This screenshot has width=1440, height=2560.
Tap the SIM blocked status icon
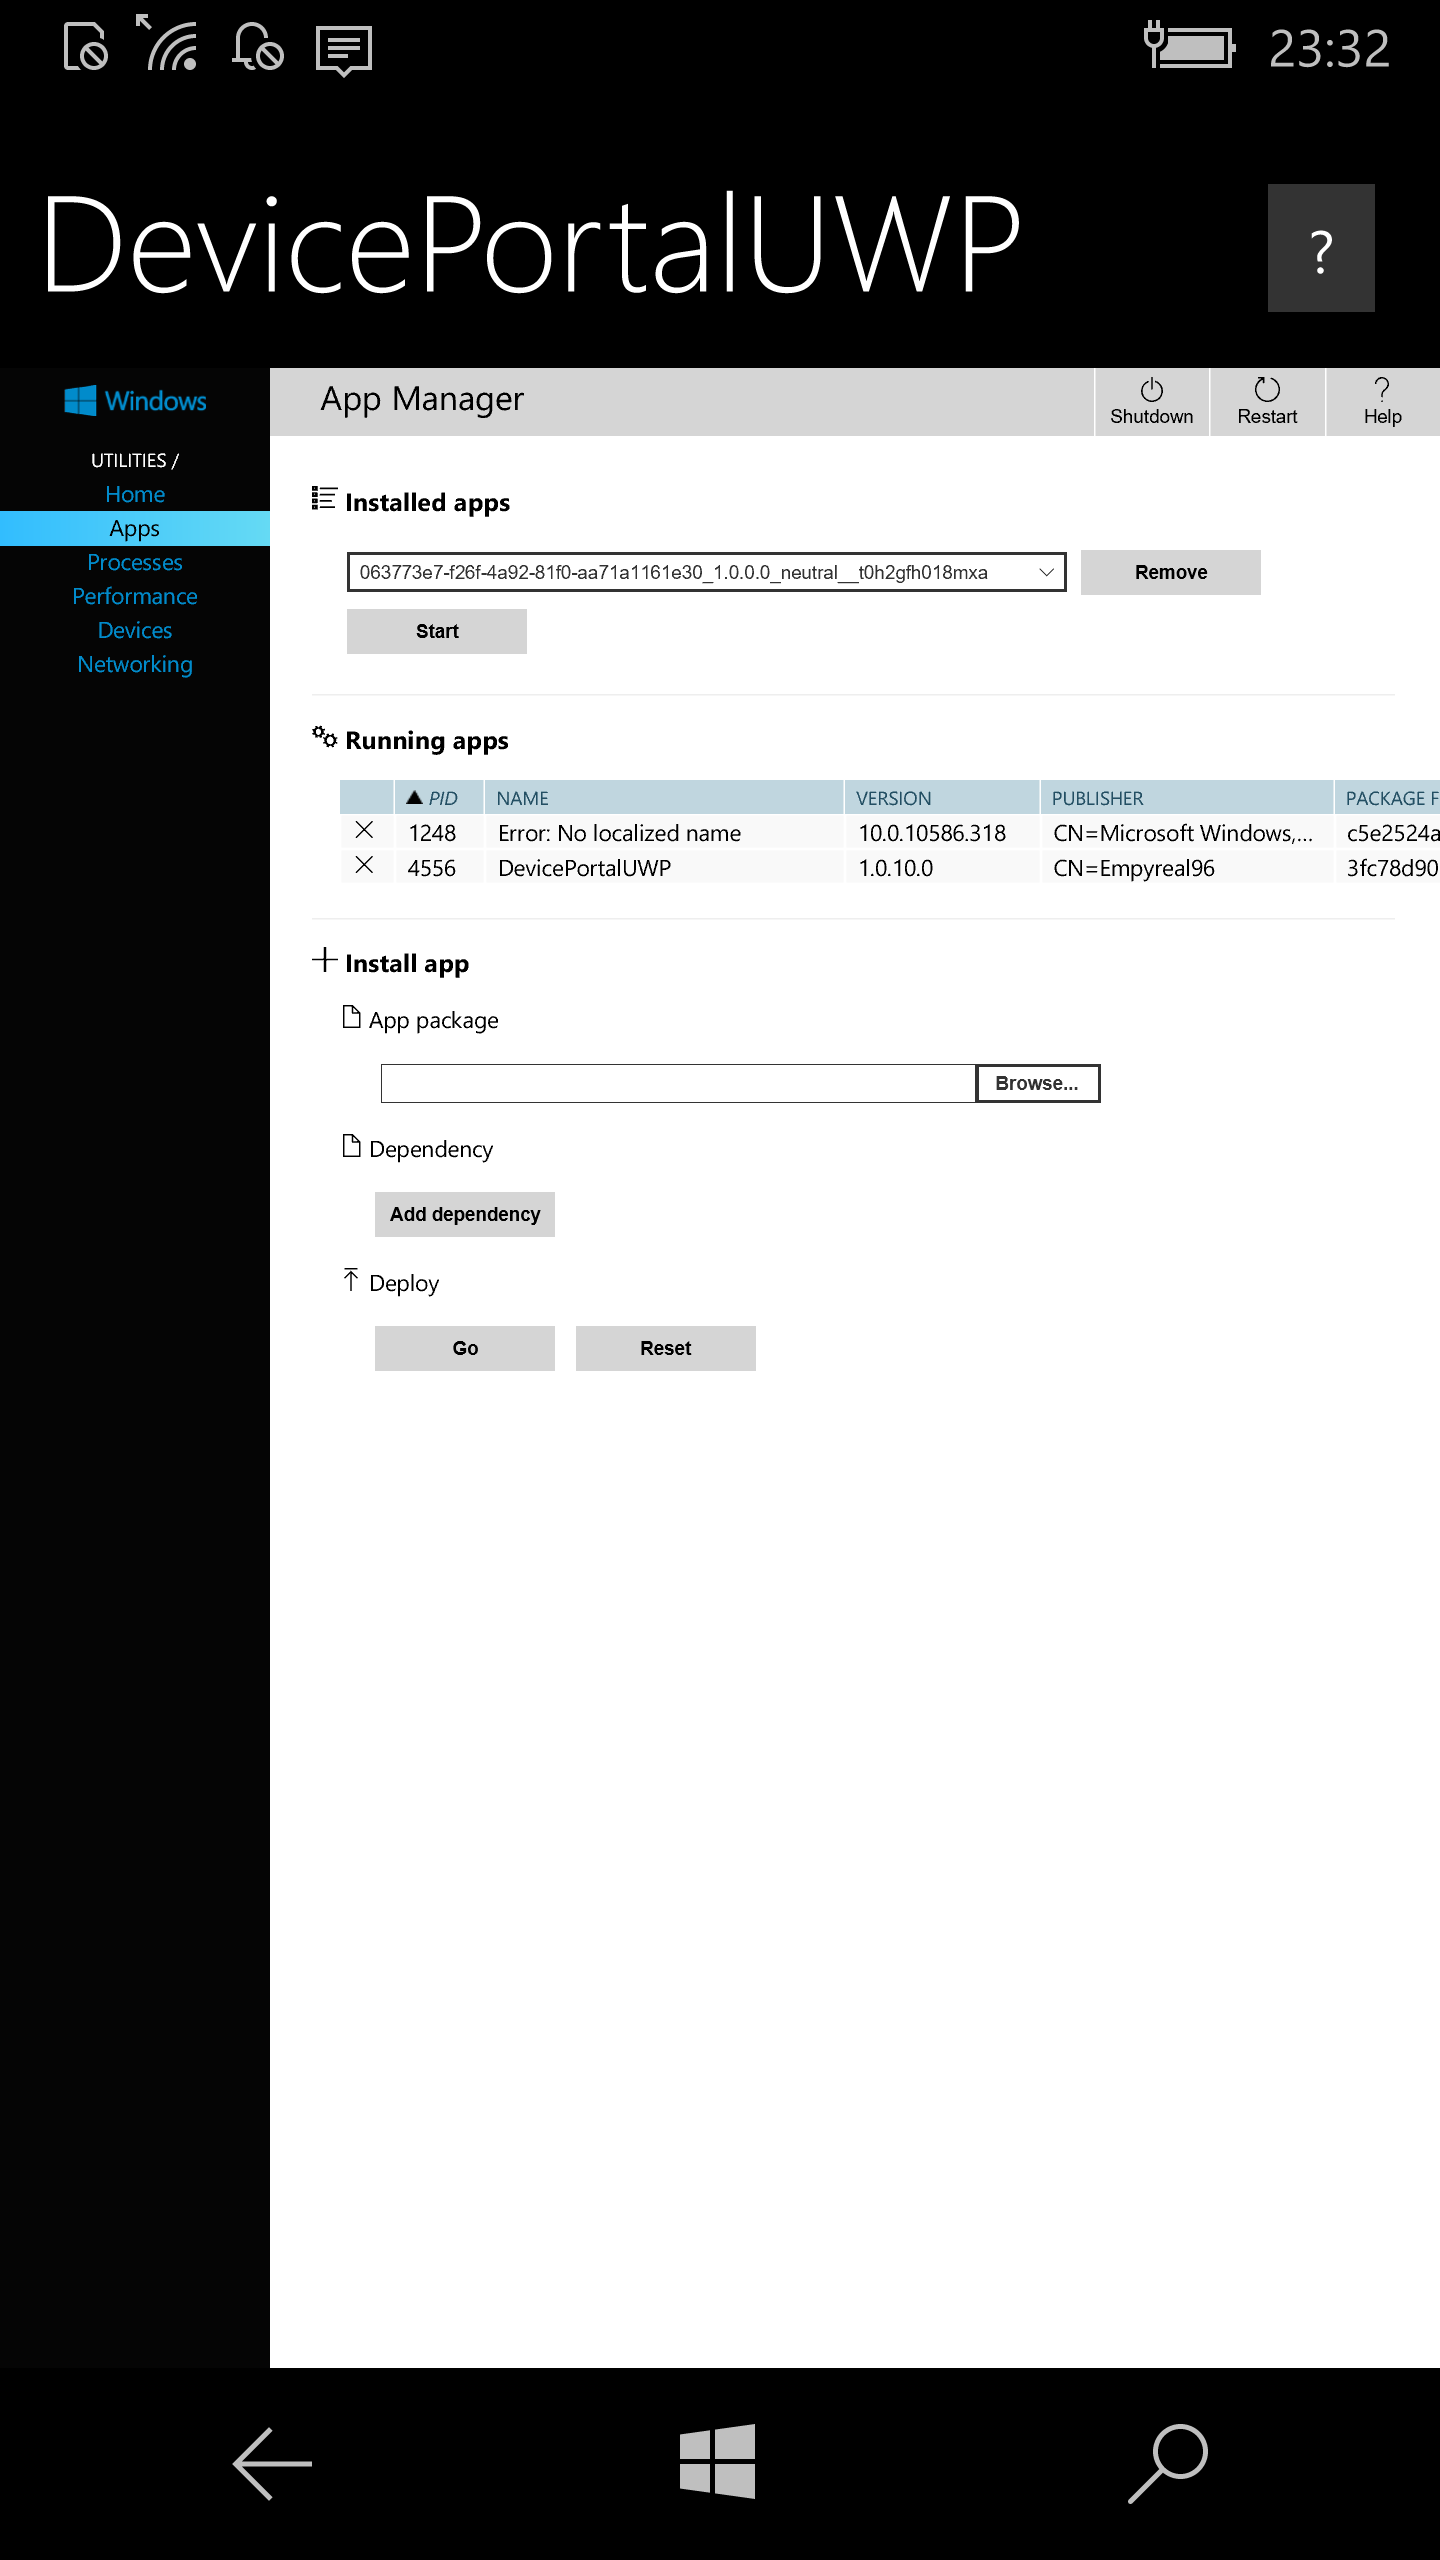click(85, 47)
